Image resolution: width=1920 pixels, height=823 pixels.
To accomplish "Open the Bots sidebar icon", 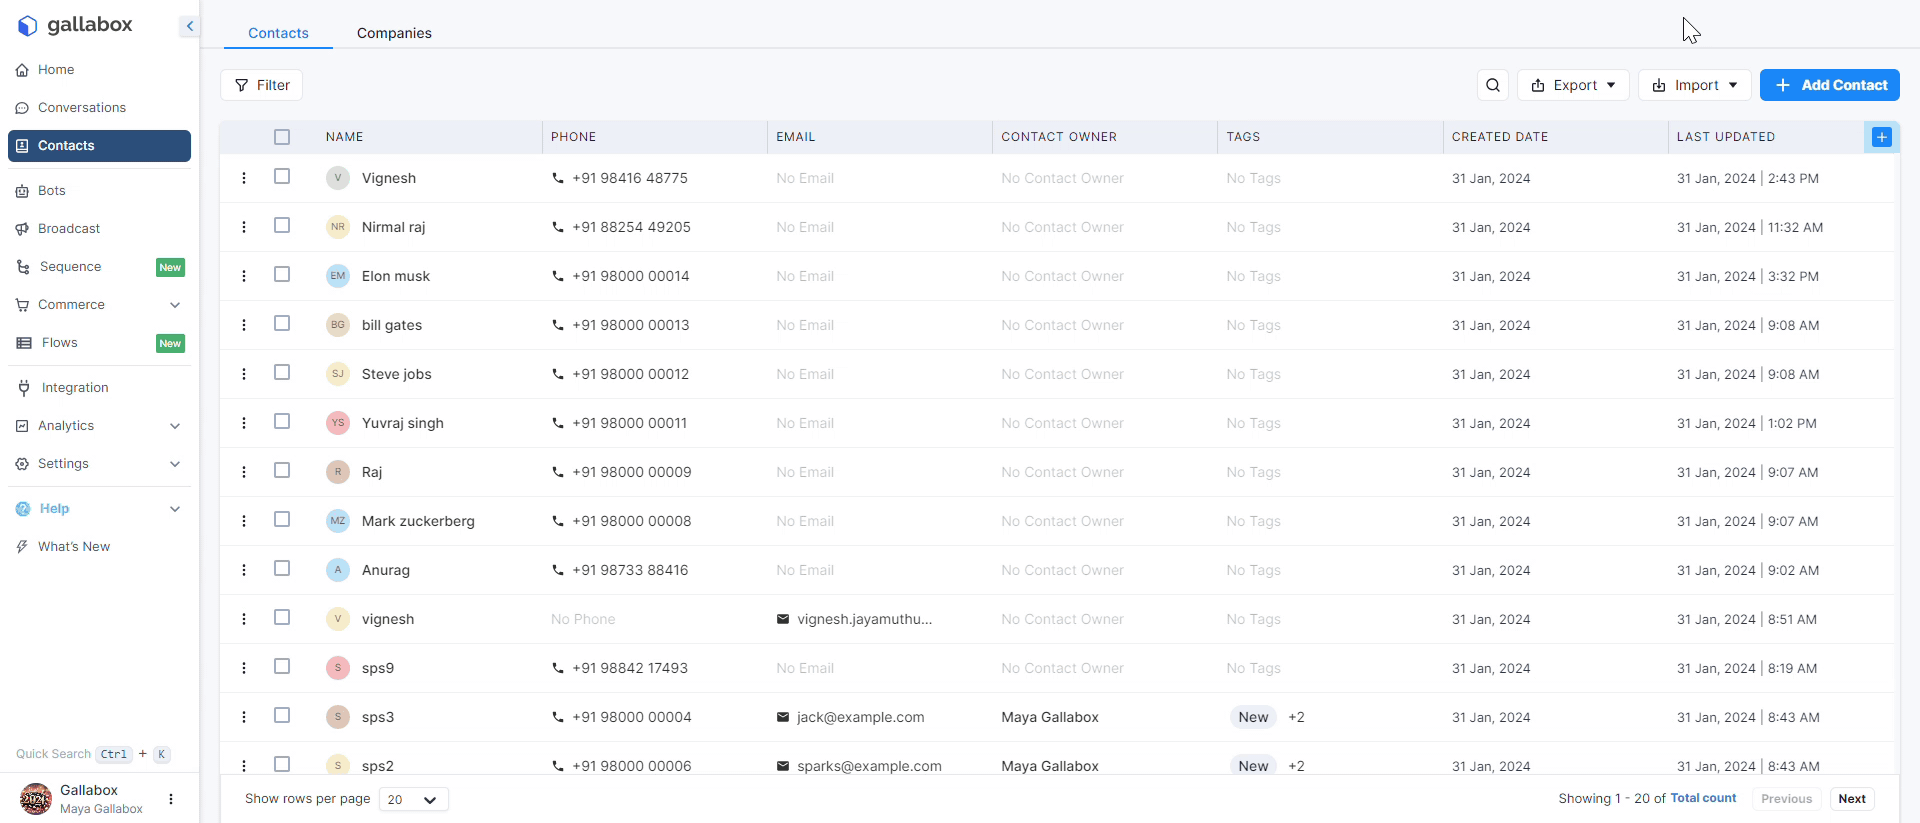I will (x=22, y=191).
